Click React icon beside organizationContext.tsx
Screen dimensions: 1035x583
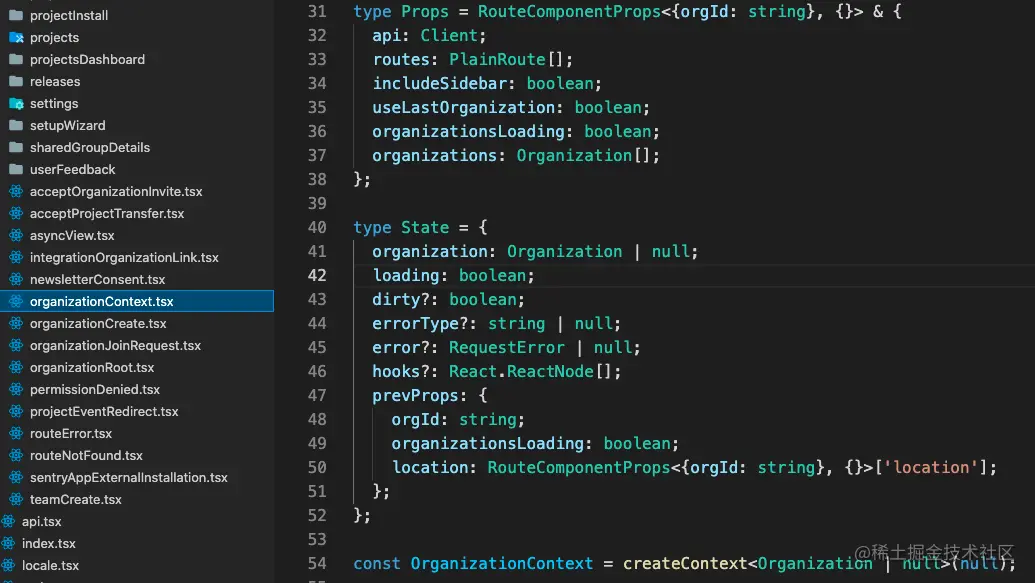click(x=16, y=301)
